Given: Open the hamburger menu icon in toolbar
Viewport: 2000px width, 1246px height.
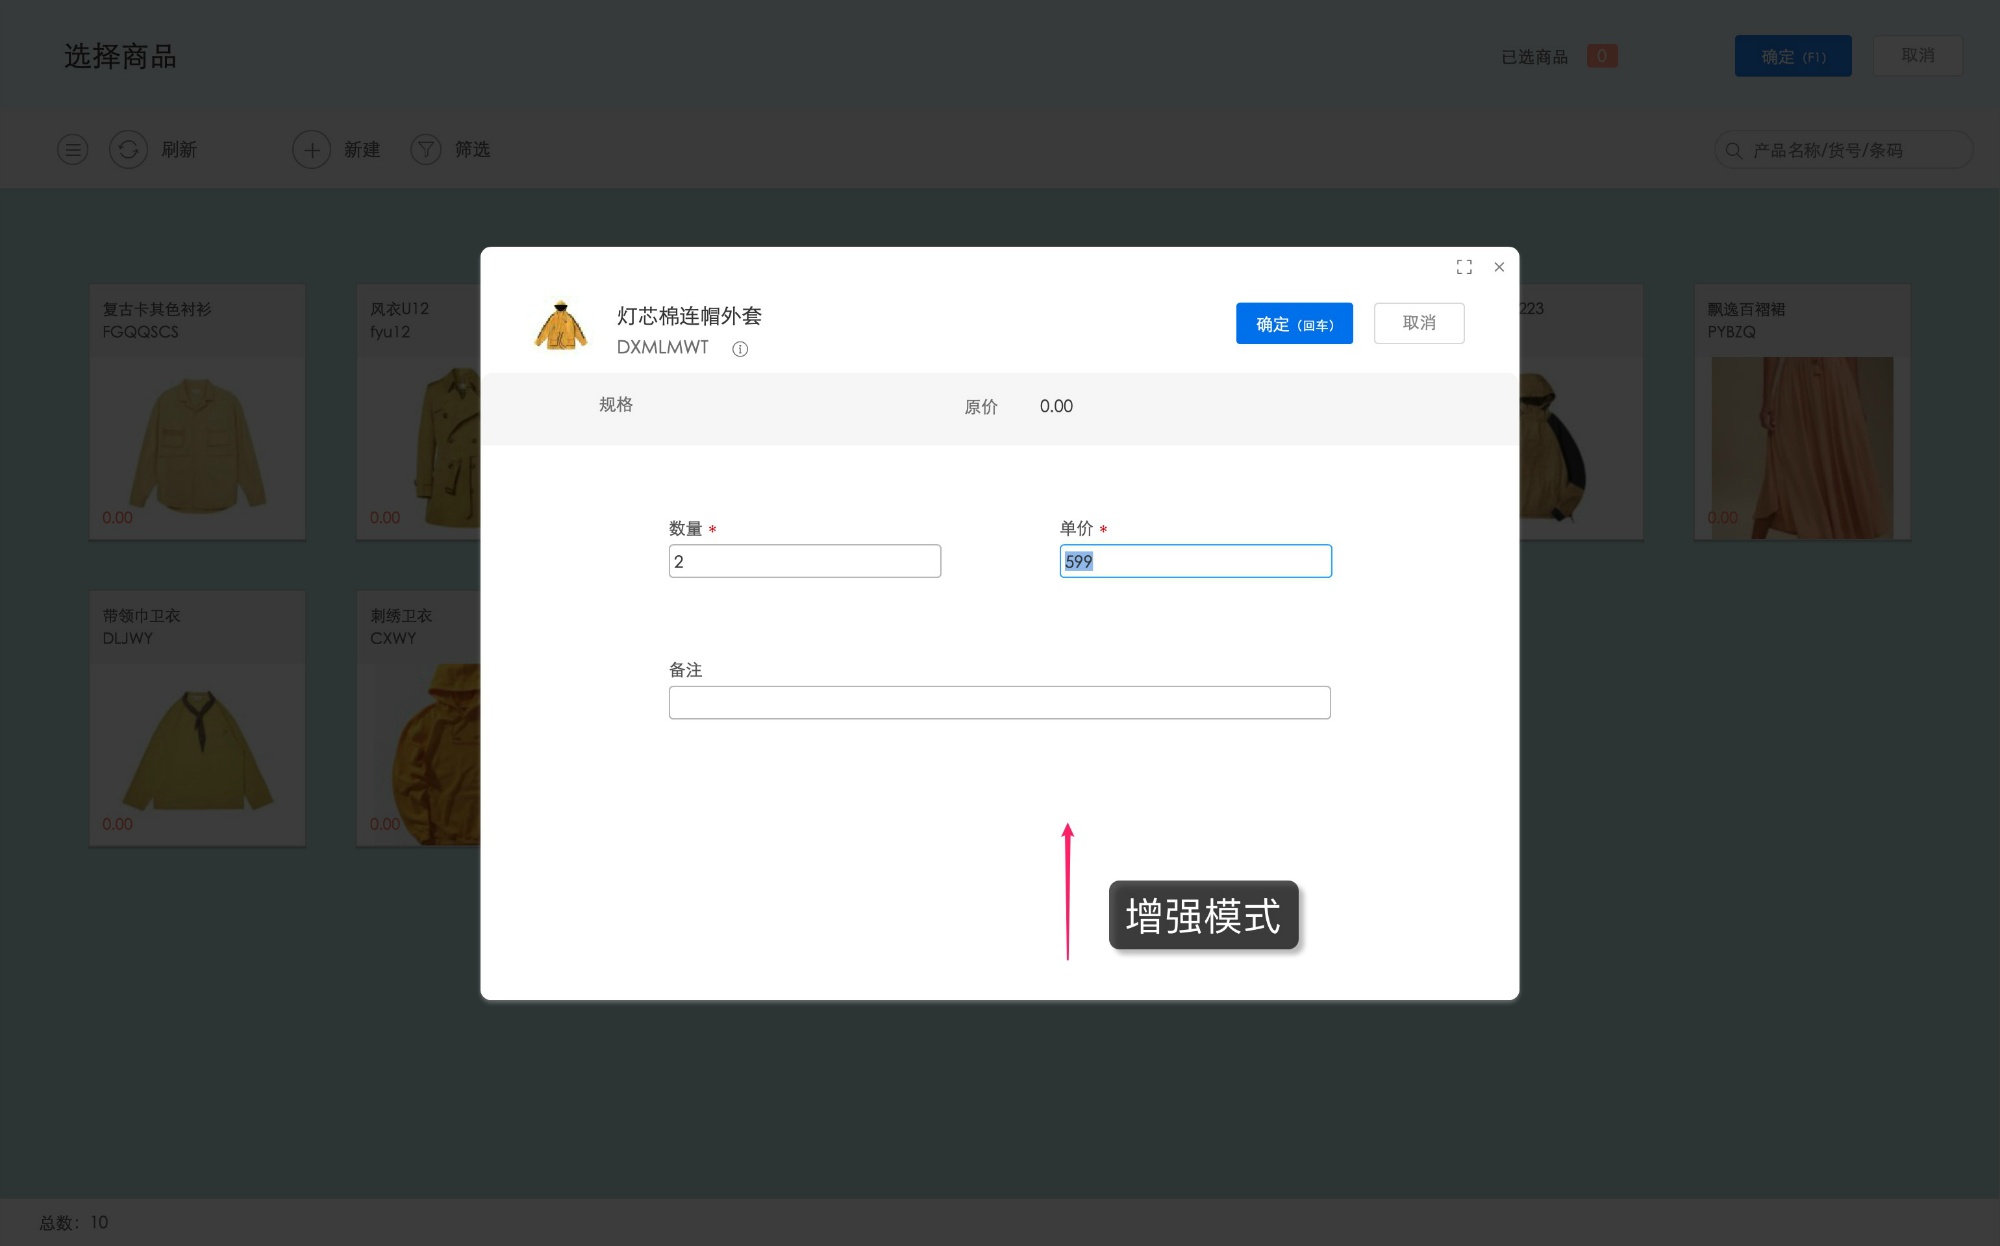Looking at the screenshot, I should coord(72,150).
